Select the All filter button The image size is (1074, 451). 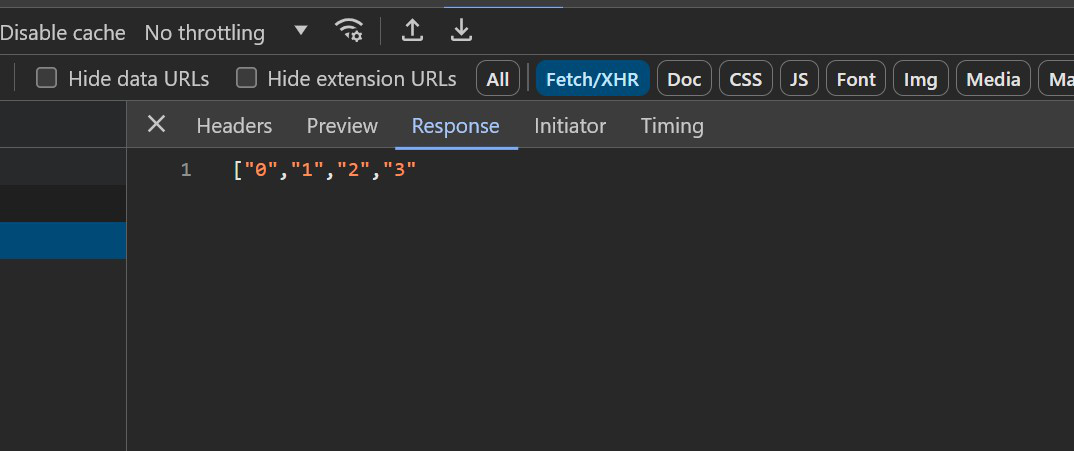498,79
